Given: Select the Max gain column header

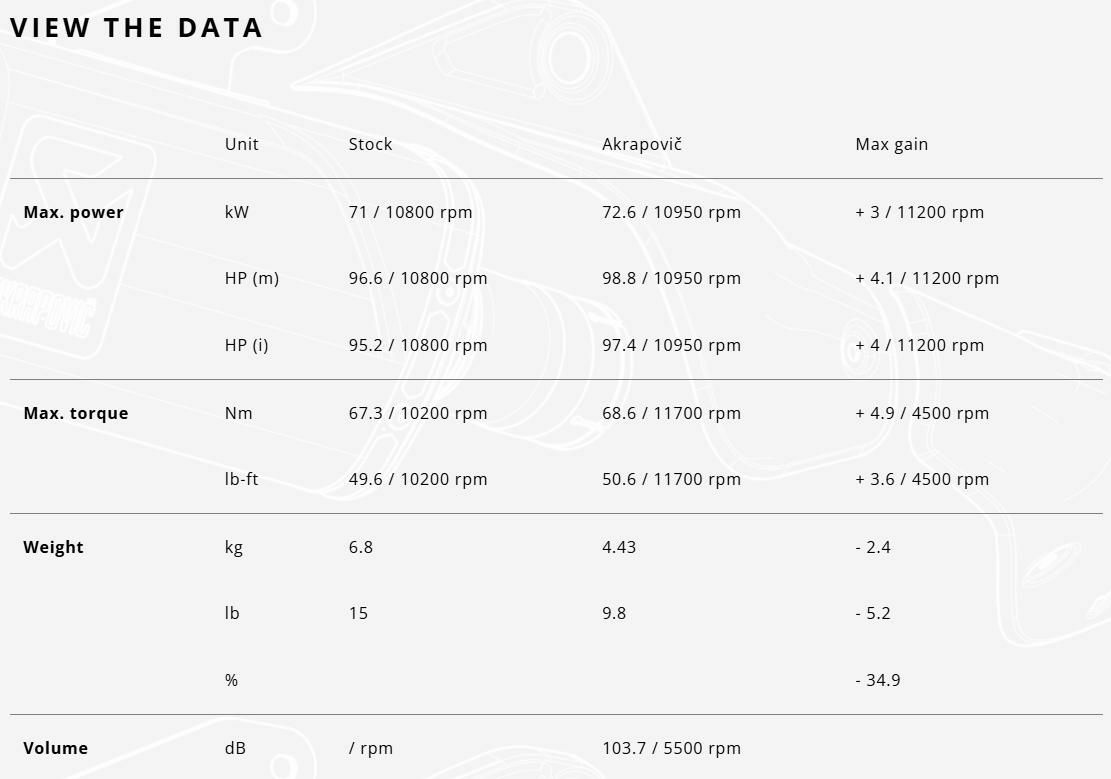Looking at the screenshot, I should click(891, 144).
